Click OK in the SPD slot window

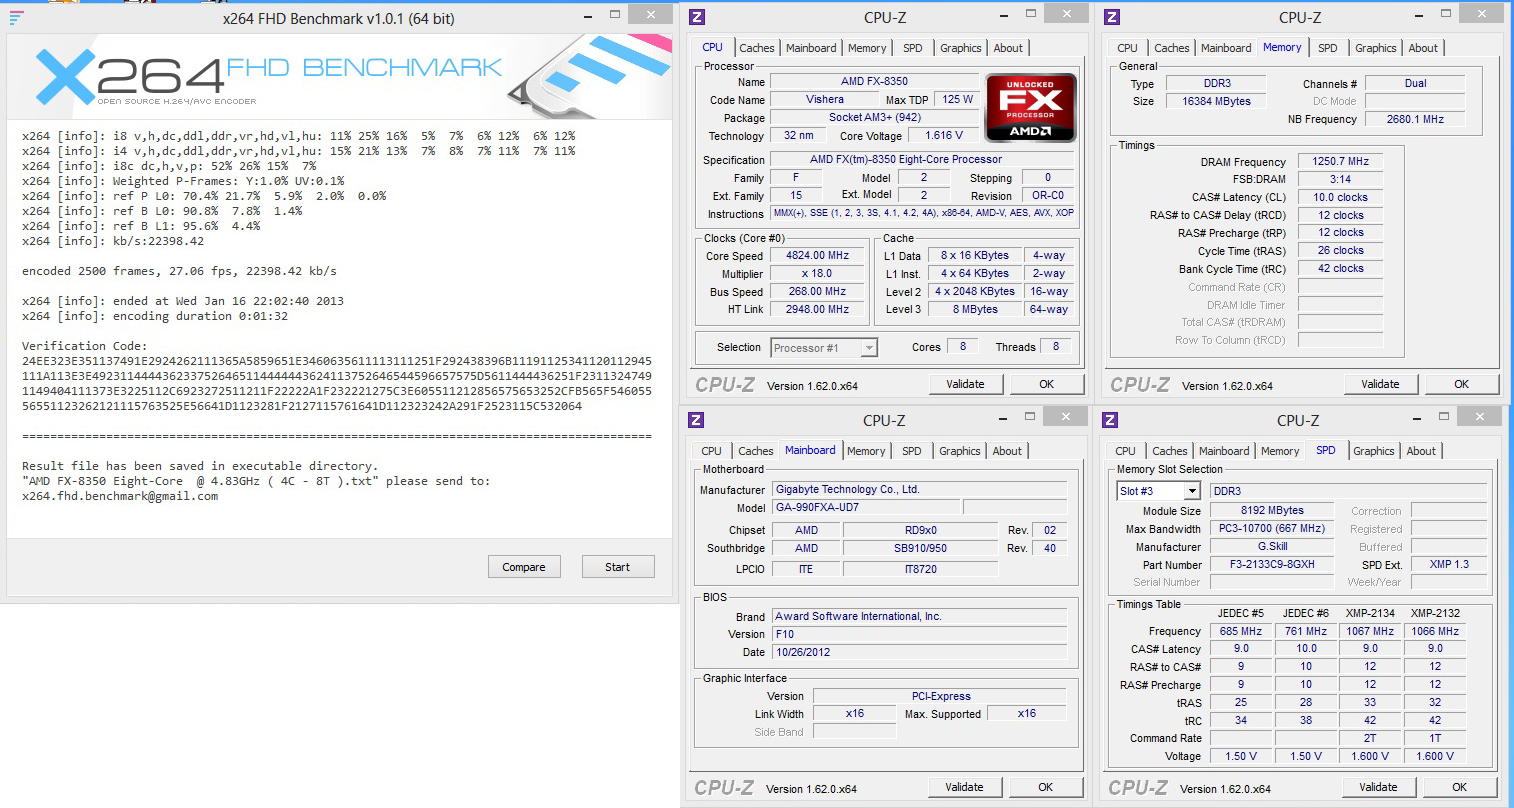(1459, 787)
